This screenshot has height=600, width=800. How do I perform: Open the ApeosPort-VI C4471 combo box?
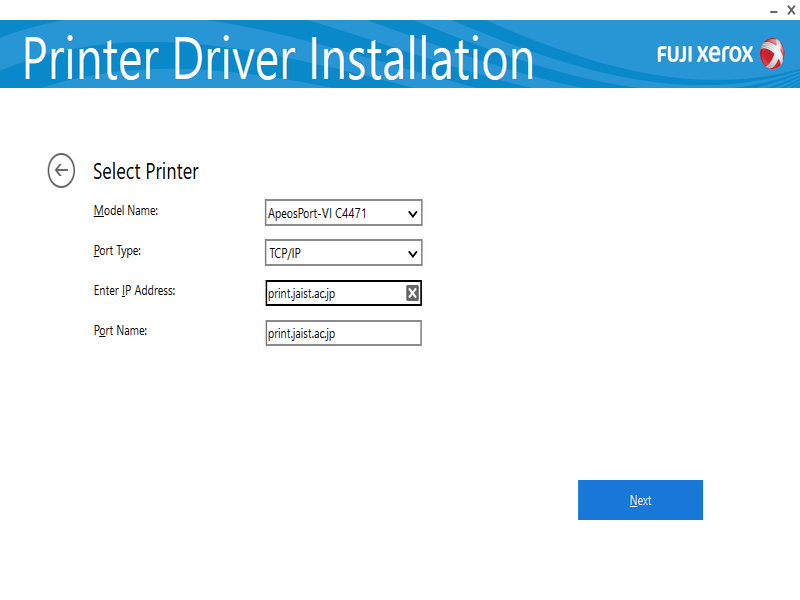[x=330, y=214]
